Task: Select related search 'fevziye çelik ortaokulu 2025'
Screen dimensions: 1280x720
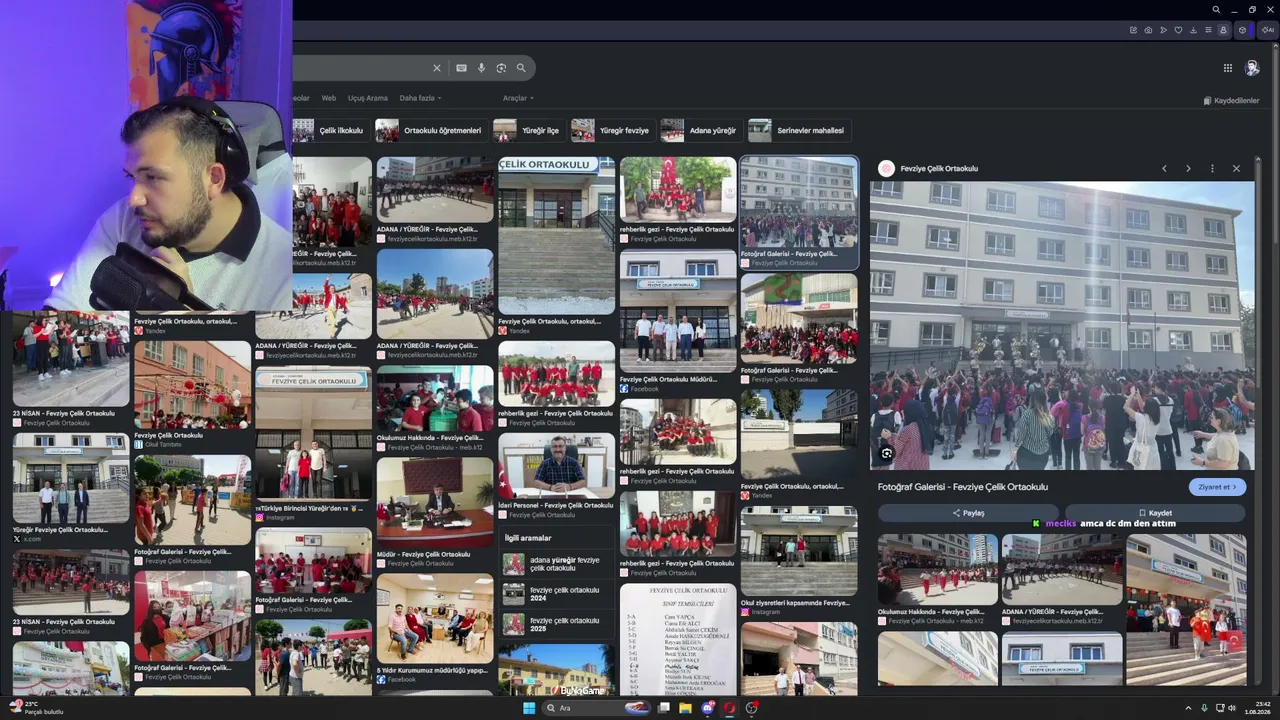Action: [557, 624]
